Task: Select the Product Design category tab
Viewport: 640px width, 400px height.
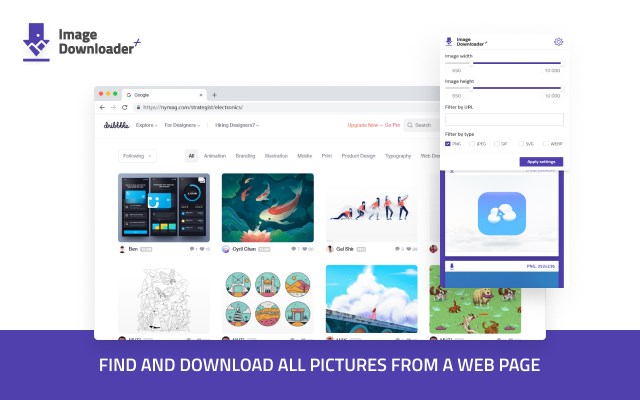Action: pyautogui.click(x=358, y=156)
